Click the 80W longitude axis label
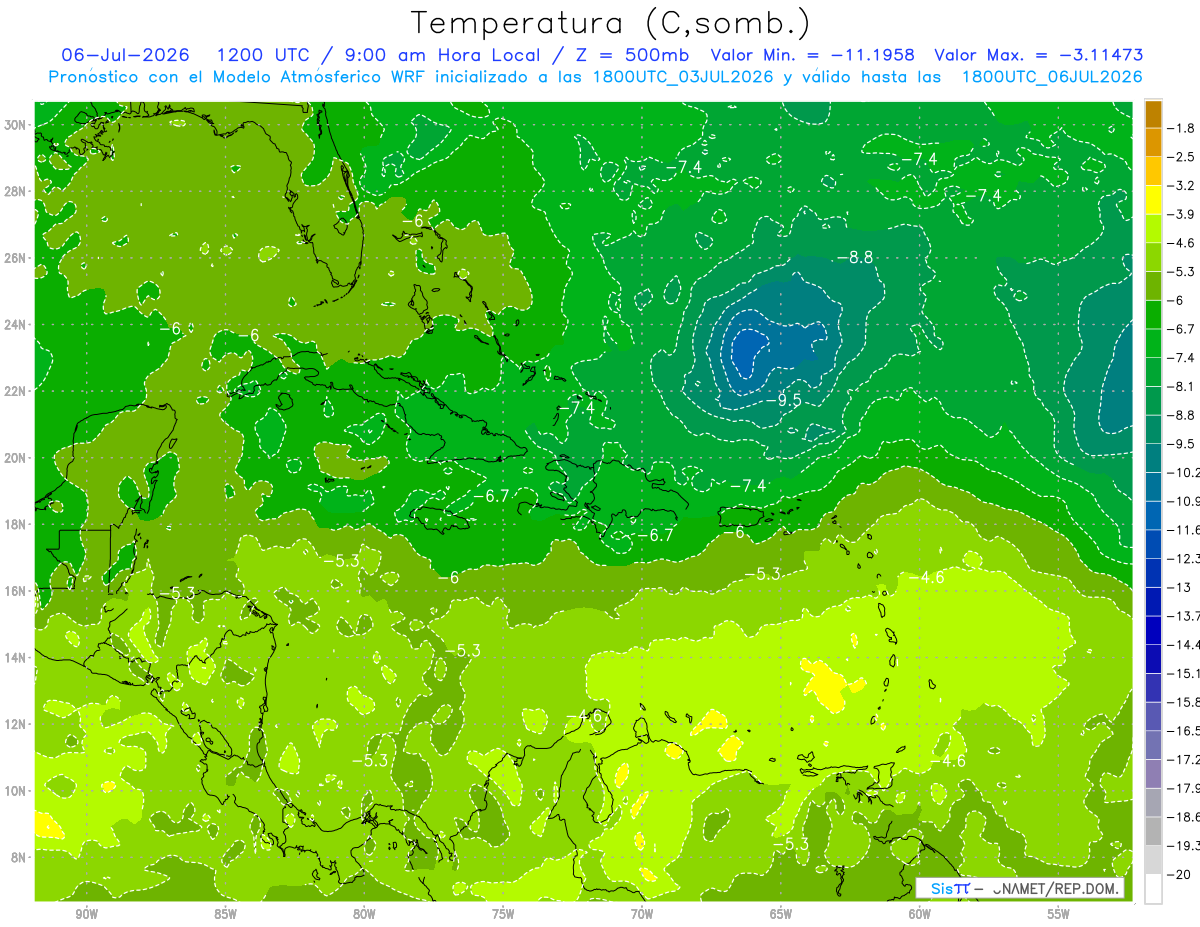Image resolution: width=1200 pixels, height=927 pixels. [x=364, y=914]
